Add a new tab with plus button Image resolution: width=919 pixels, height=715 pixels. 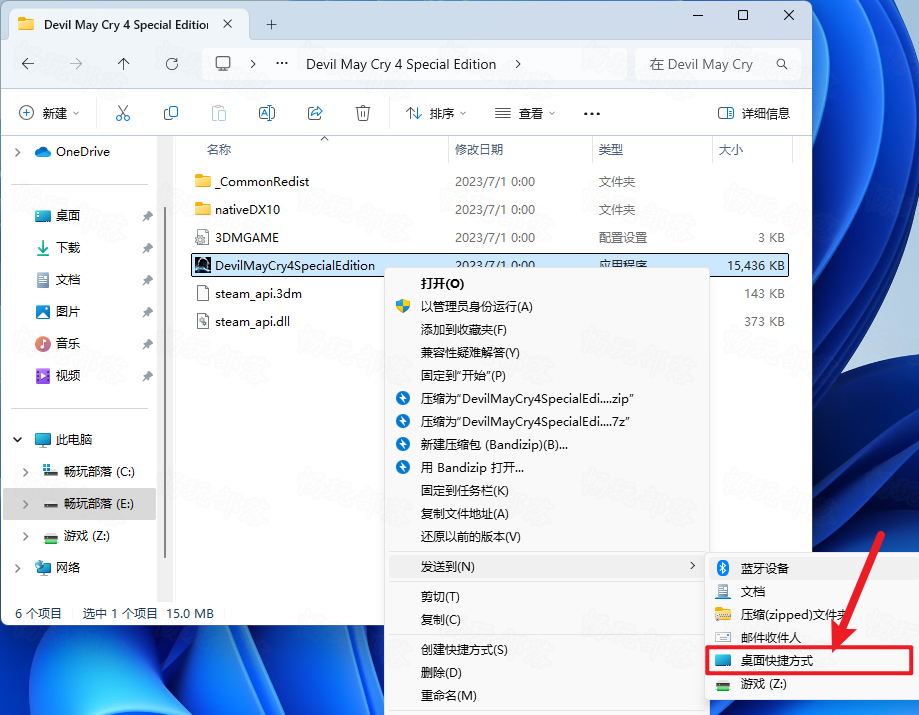pyautogui.click(x=271, y=25)
